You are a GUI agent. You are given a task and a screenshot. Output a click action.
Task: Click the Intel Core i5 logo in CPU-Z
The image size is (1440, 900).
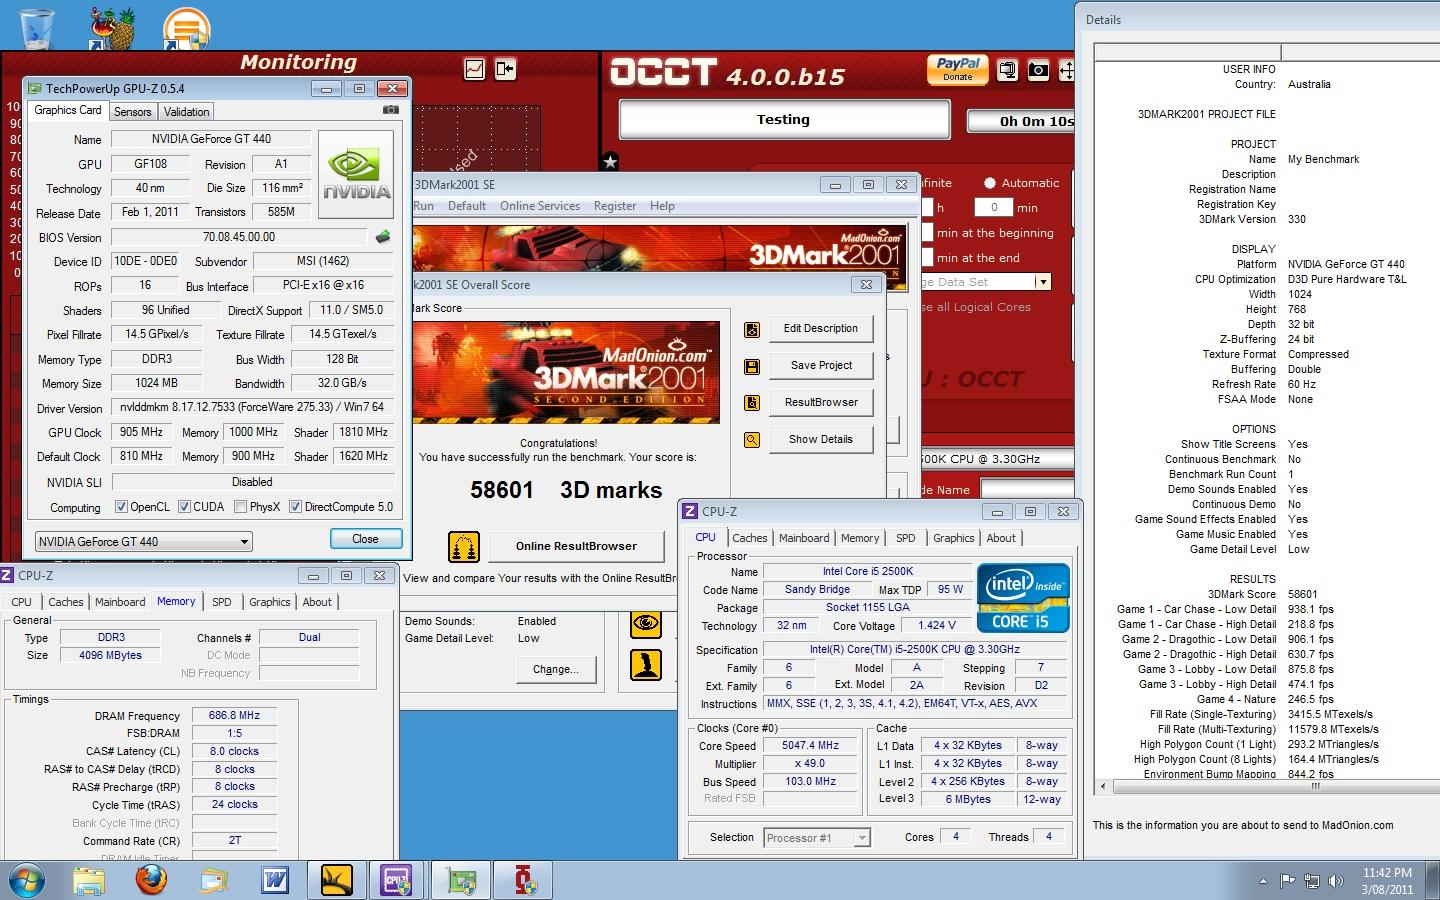click(x=1025, y=598)
